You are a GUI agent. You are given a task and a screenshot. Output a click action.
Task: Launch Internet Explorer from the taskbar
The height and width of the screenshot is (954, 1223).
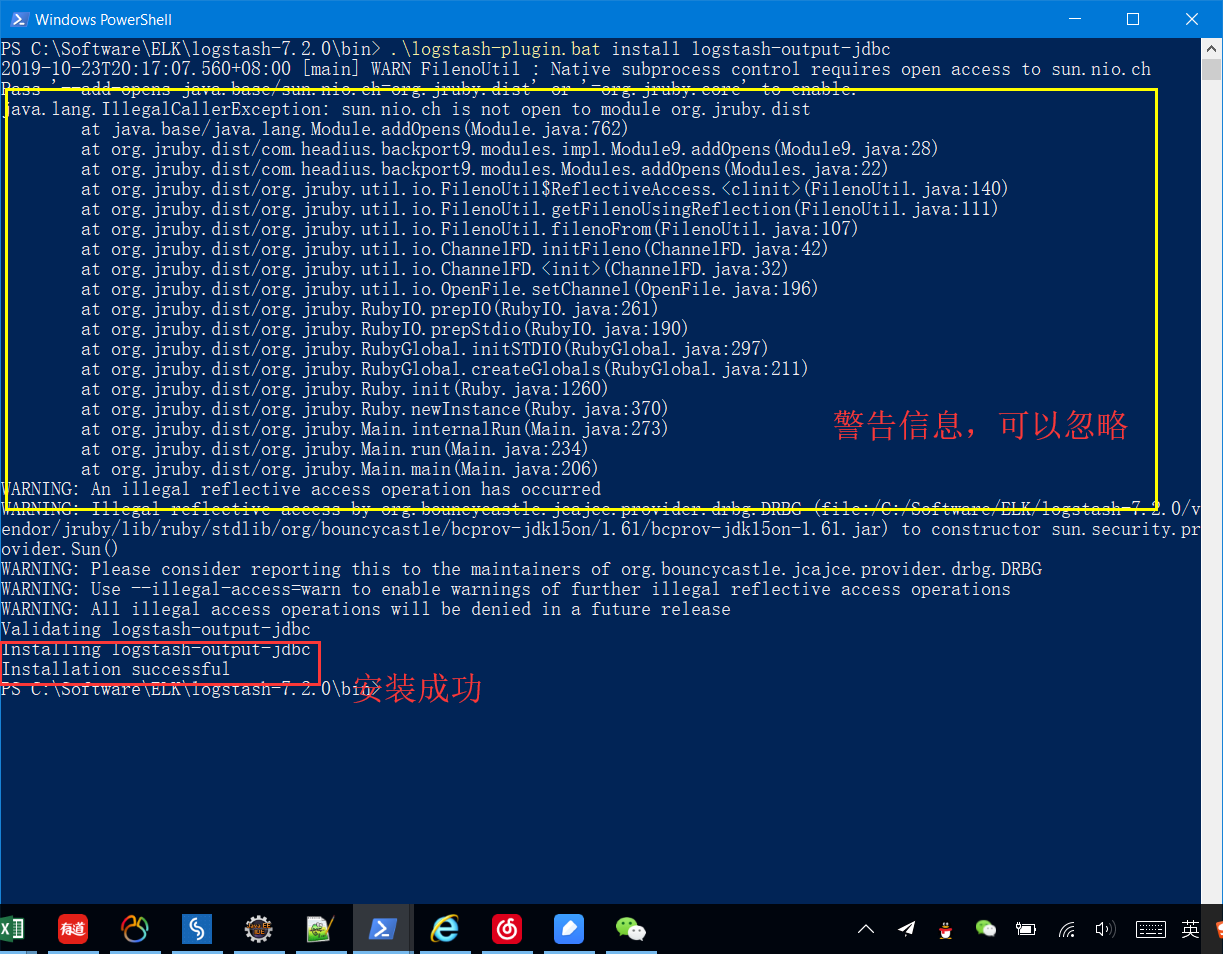pyautogui.click(x=444, y=929)
